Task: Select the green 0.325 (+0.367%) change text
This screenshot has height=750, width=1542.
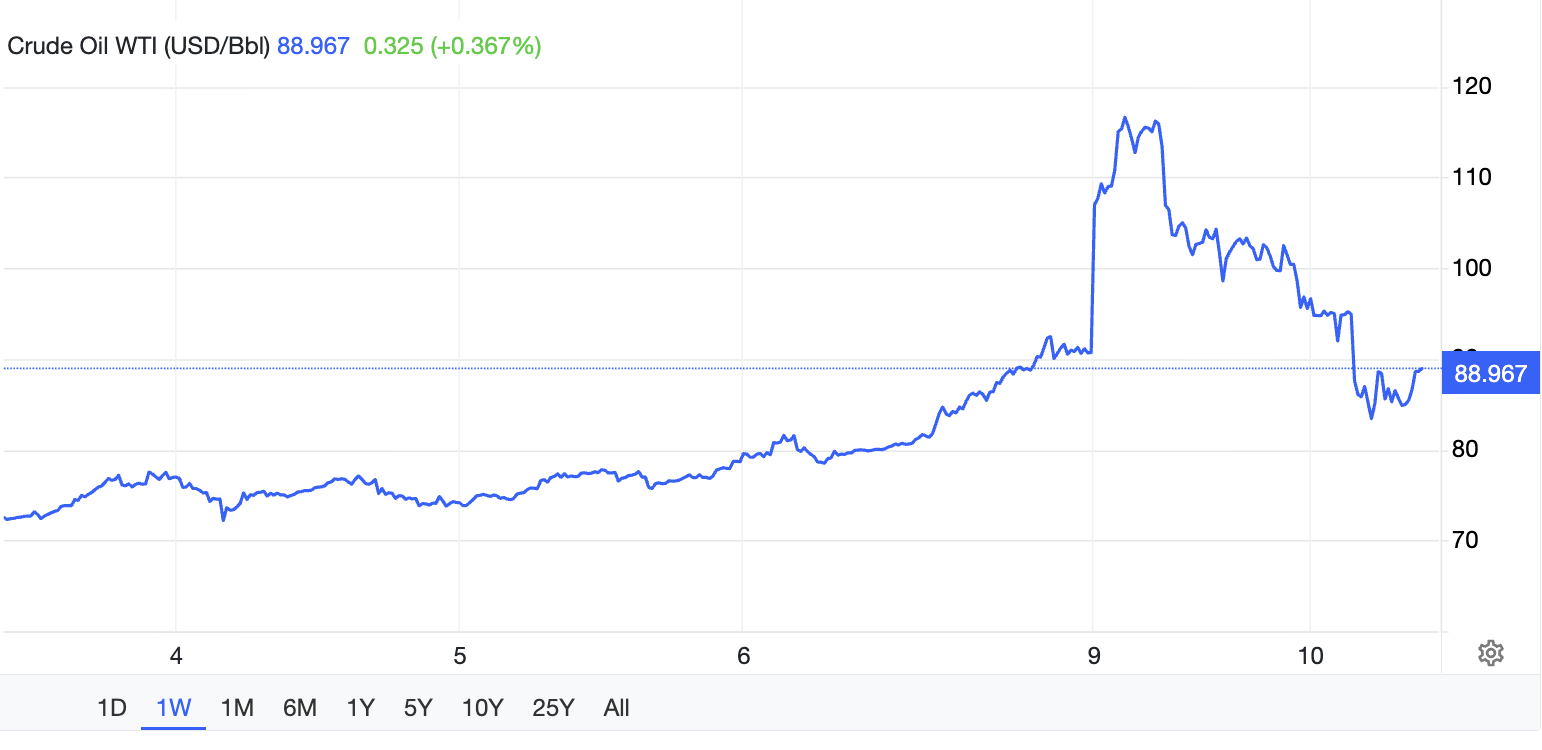Action: click(452, 45)
